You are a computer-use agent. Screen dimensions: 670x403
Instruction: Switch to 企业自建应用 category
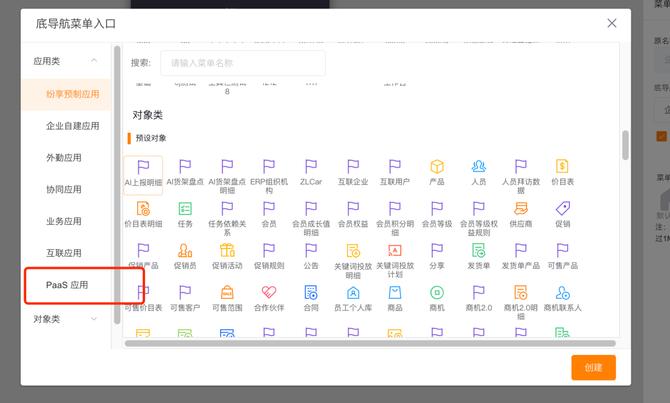(x=72, y=126)
